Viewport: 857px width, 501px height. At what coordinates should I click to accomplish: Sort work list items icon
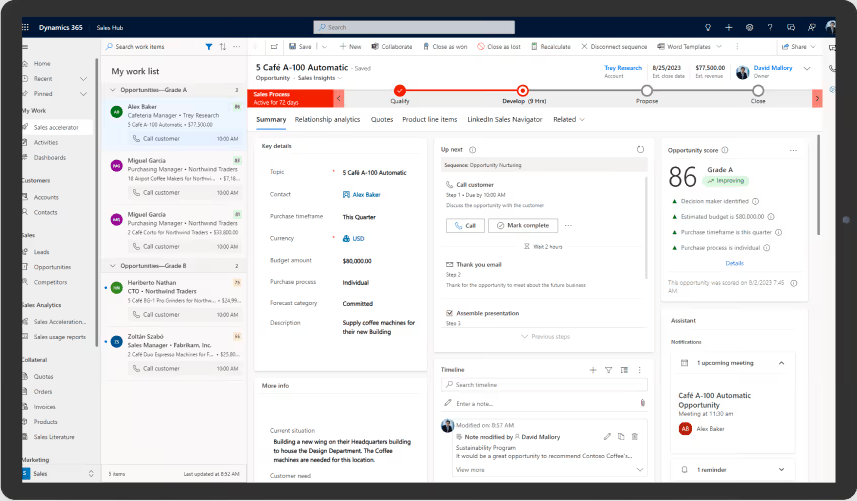(x=222, y=47)
